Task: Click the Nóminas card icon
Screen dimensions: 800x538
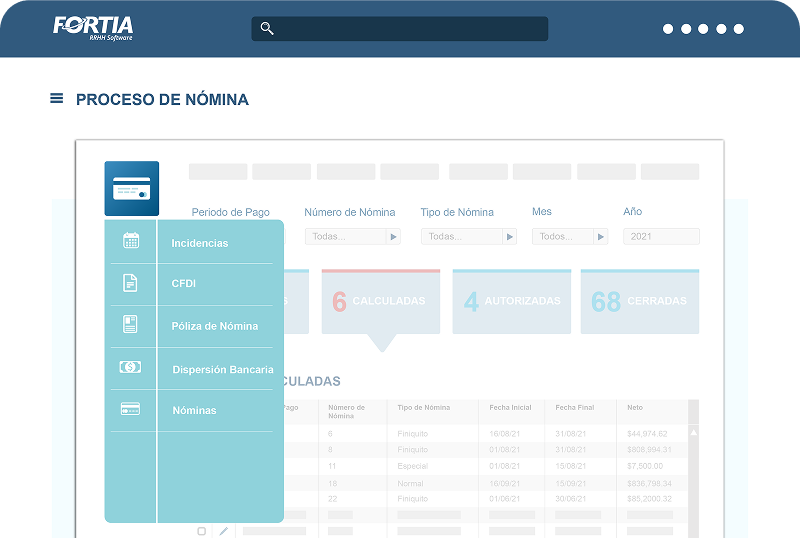Action: coord(131,409)
